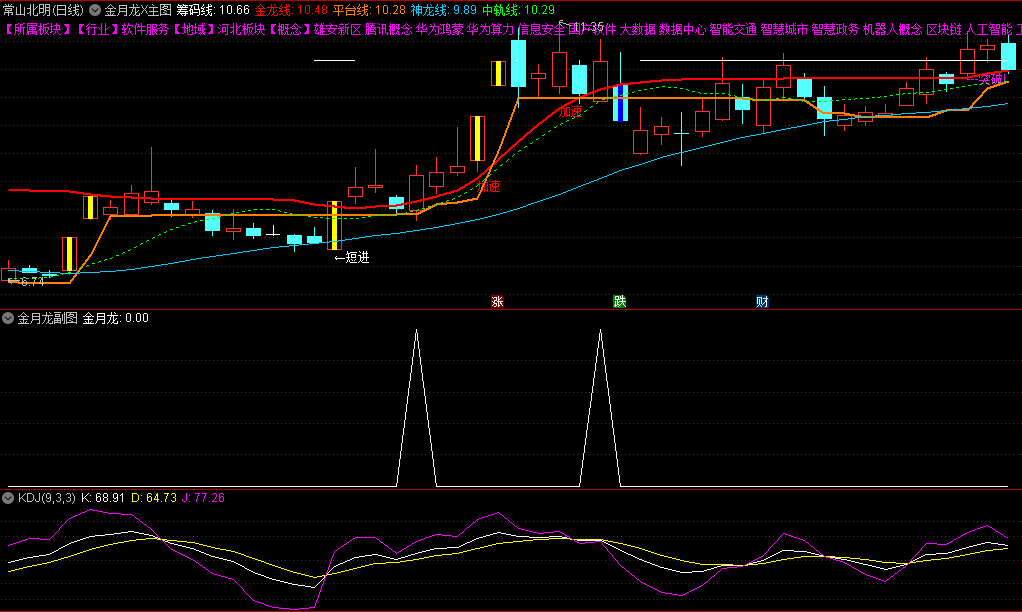Viewport: 1022px width, 612px height.
Task: Select the 平台线: 10.28 value
Action: coord(369,10)
